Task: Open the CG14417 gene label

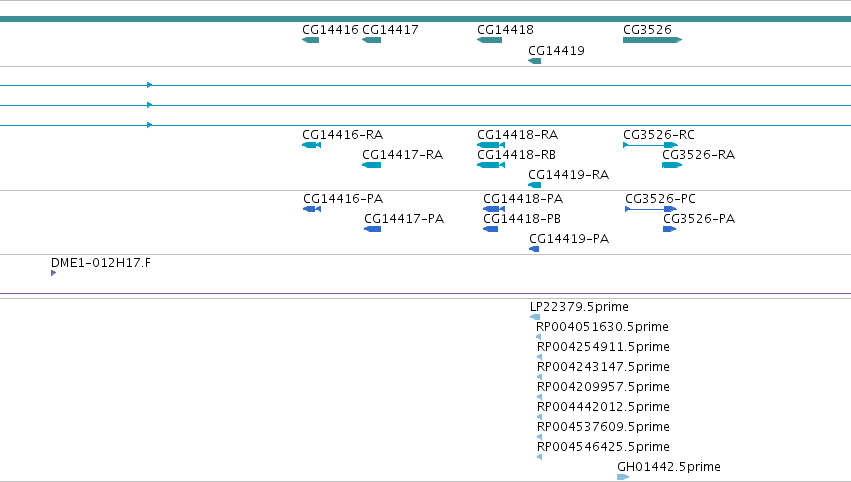Action: (x=390, y=30)
